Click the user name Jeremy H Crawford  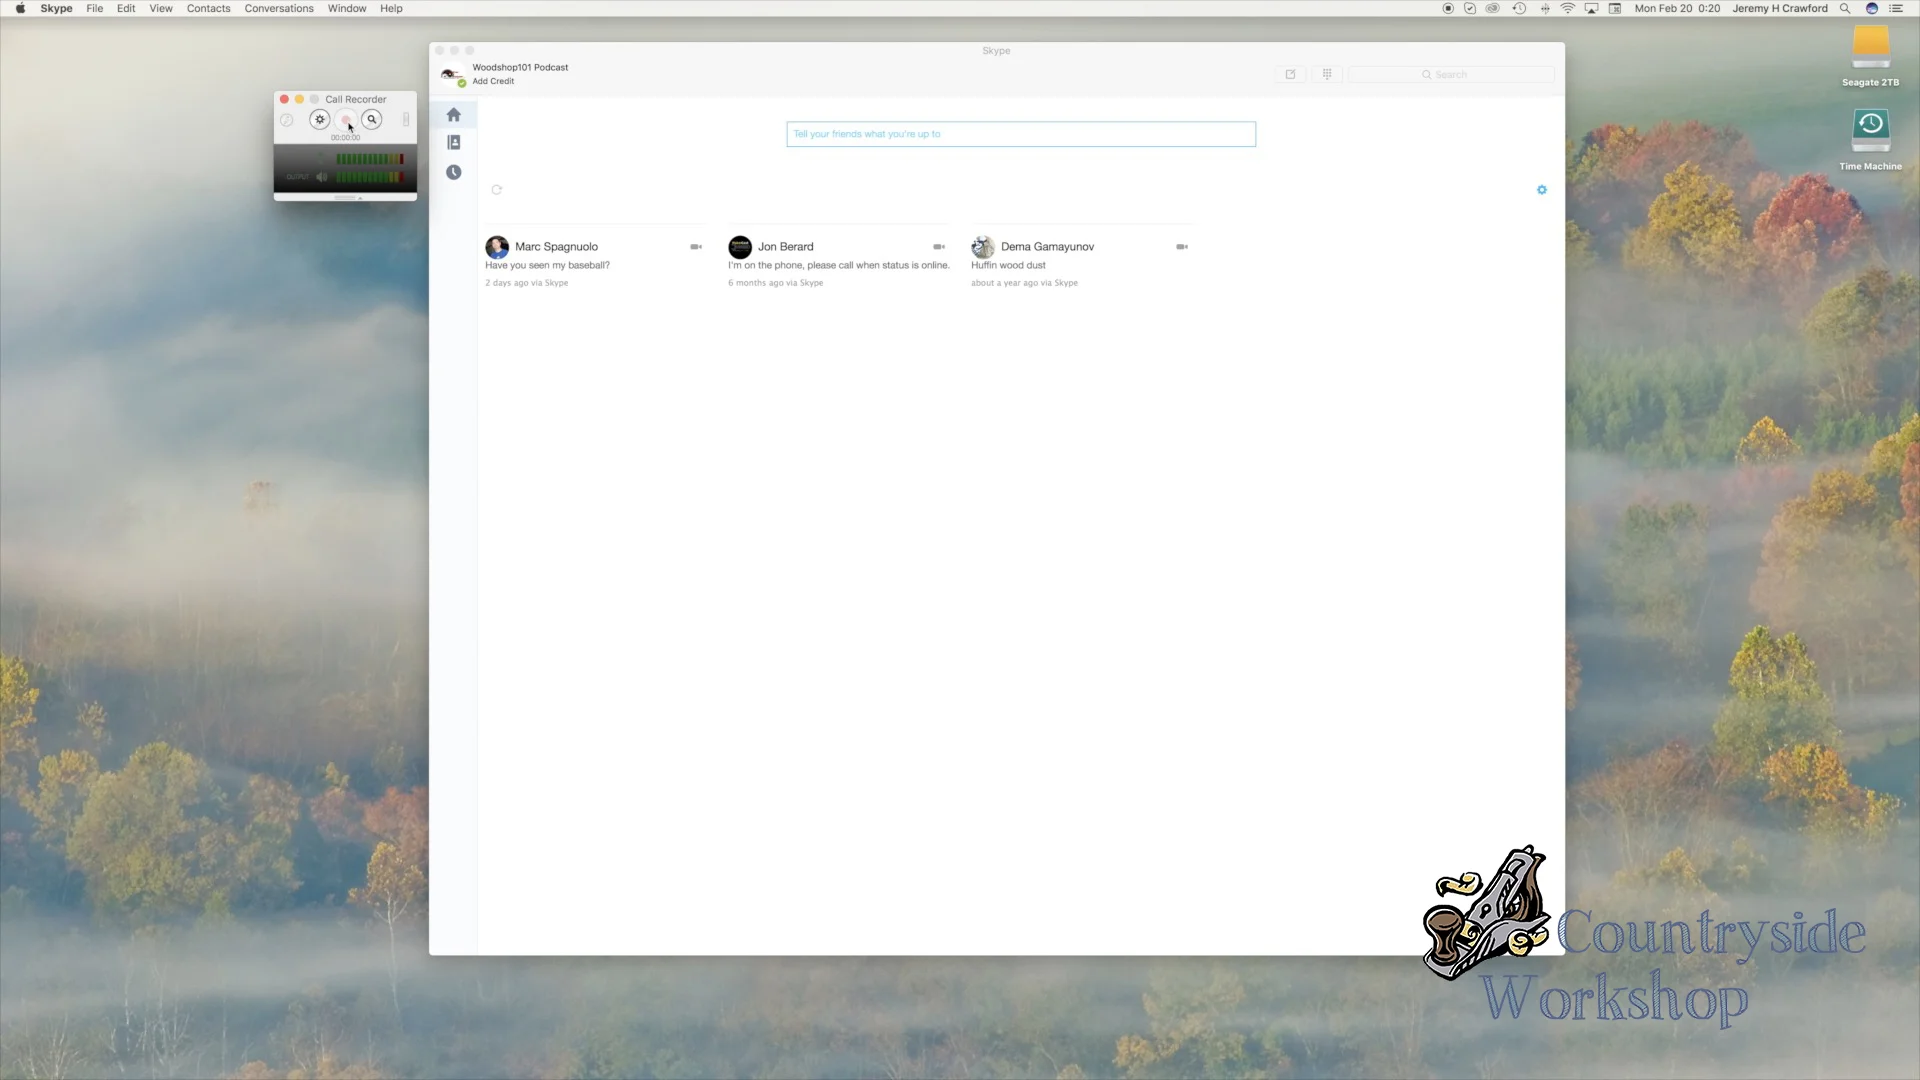point(1780,8)
